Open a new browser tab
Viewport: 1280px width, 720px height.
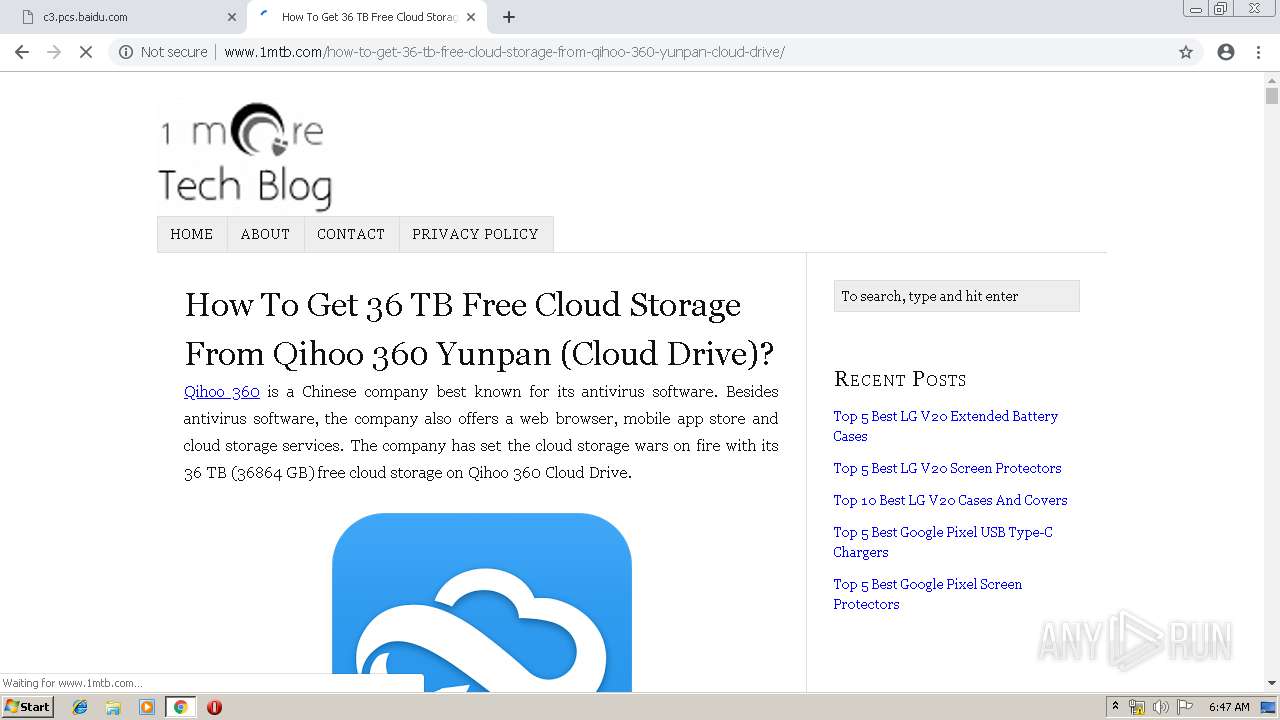coord(509,17)
